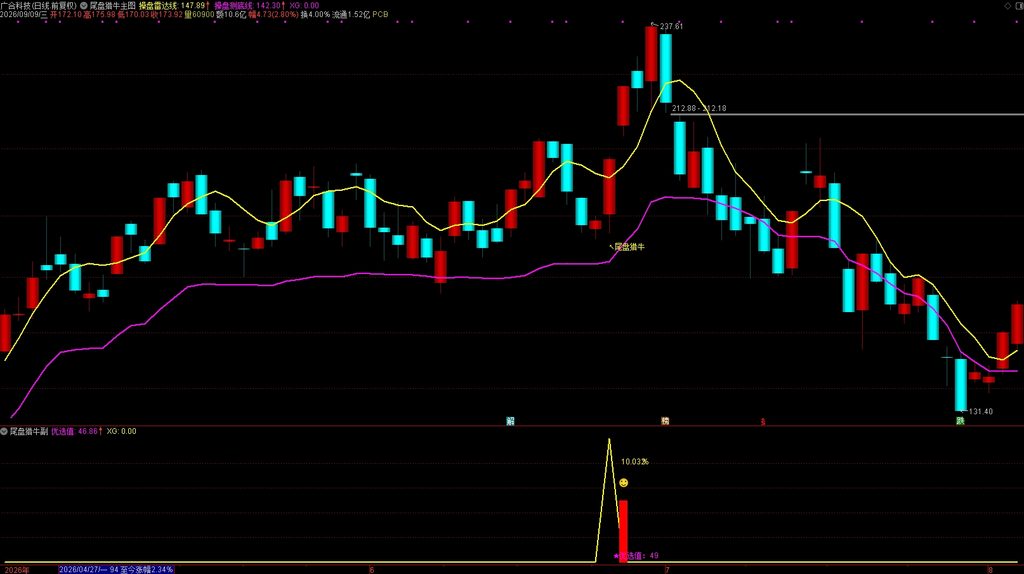Click the smiley face signal icon
Image resolution: width=1024 pixels, height=574 pixels.
(x=624, y=483)
